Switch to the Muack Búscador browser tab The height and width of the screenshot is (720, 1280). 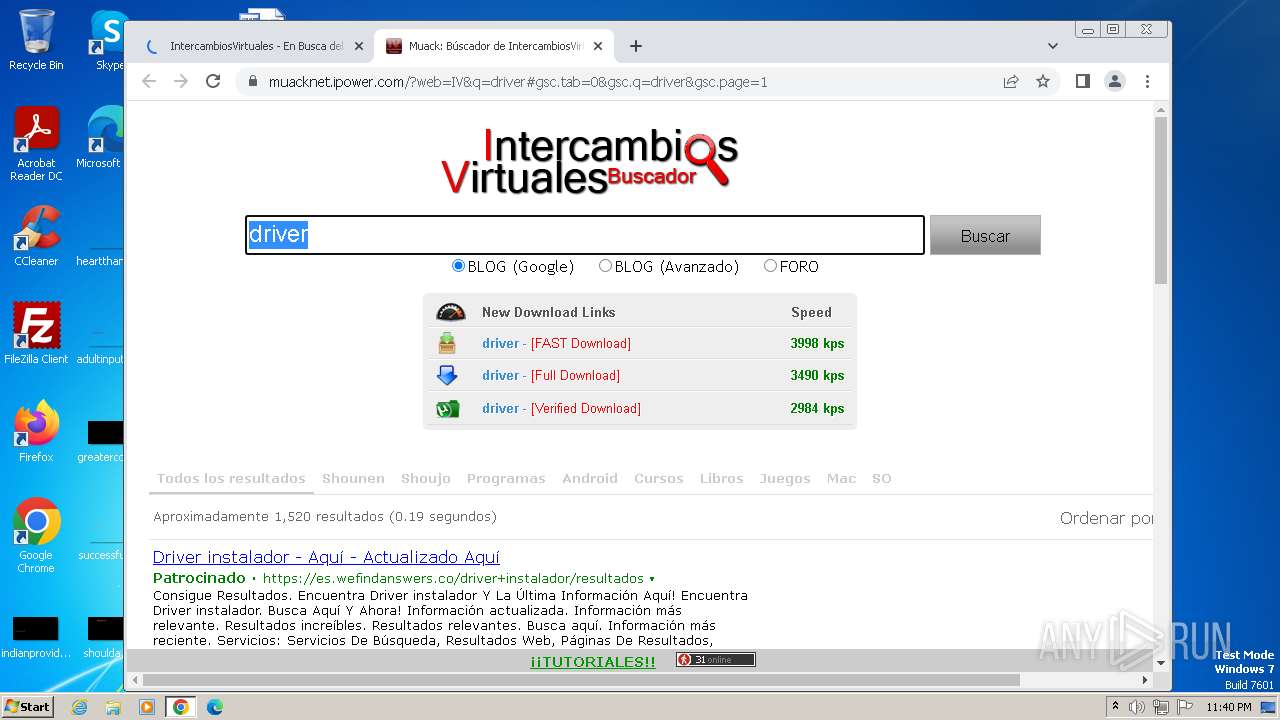click(495, 46)
